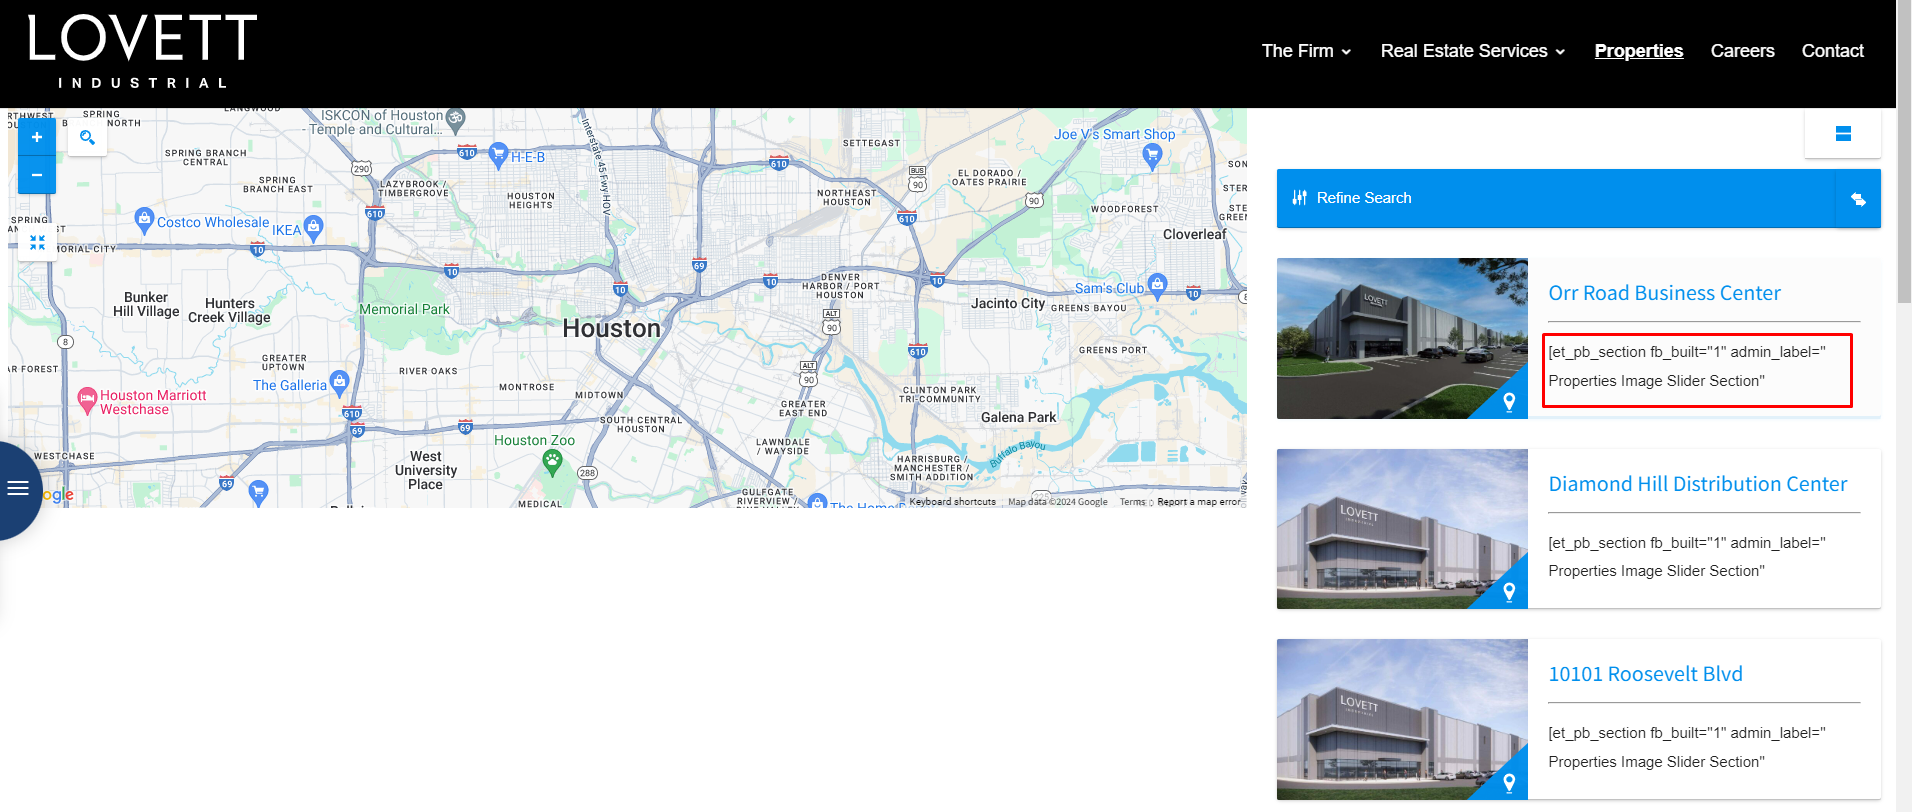Click description text under Orr Road Business Center
1912x812 pixels.
(1687, 367)
